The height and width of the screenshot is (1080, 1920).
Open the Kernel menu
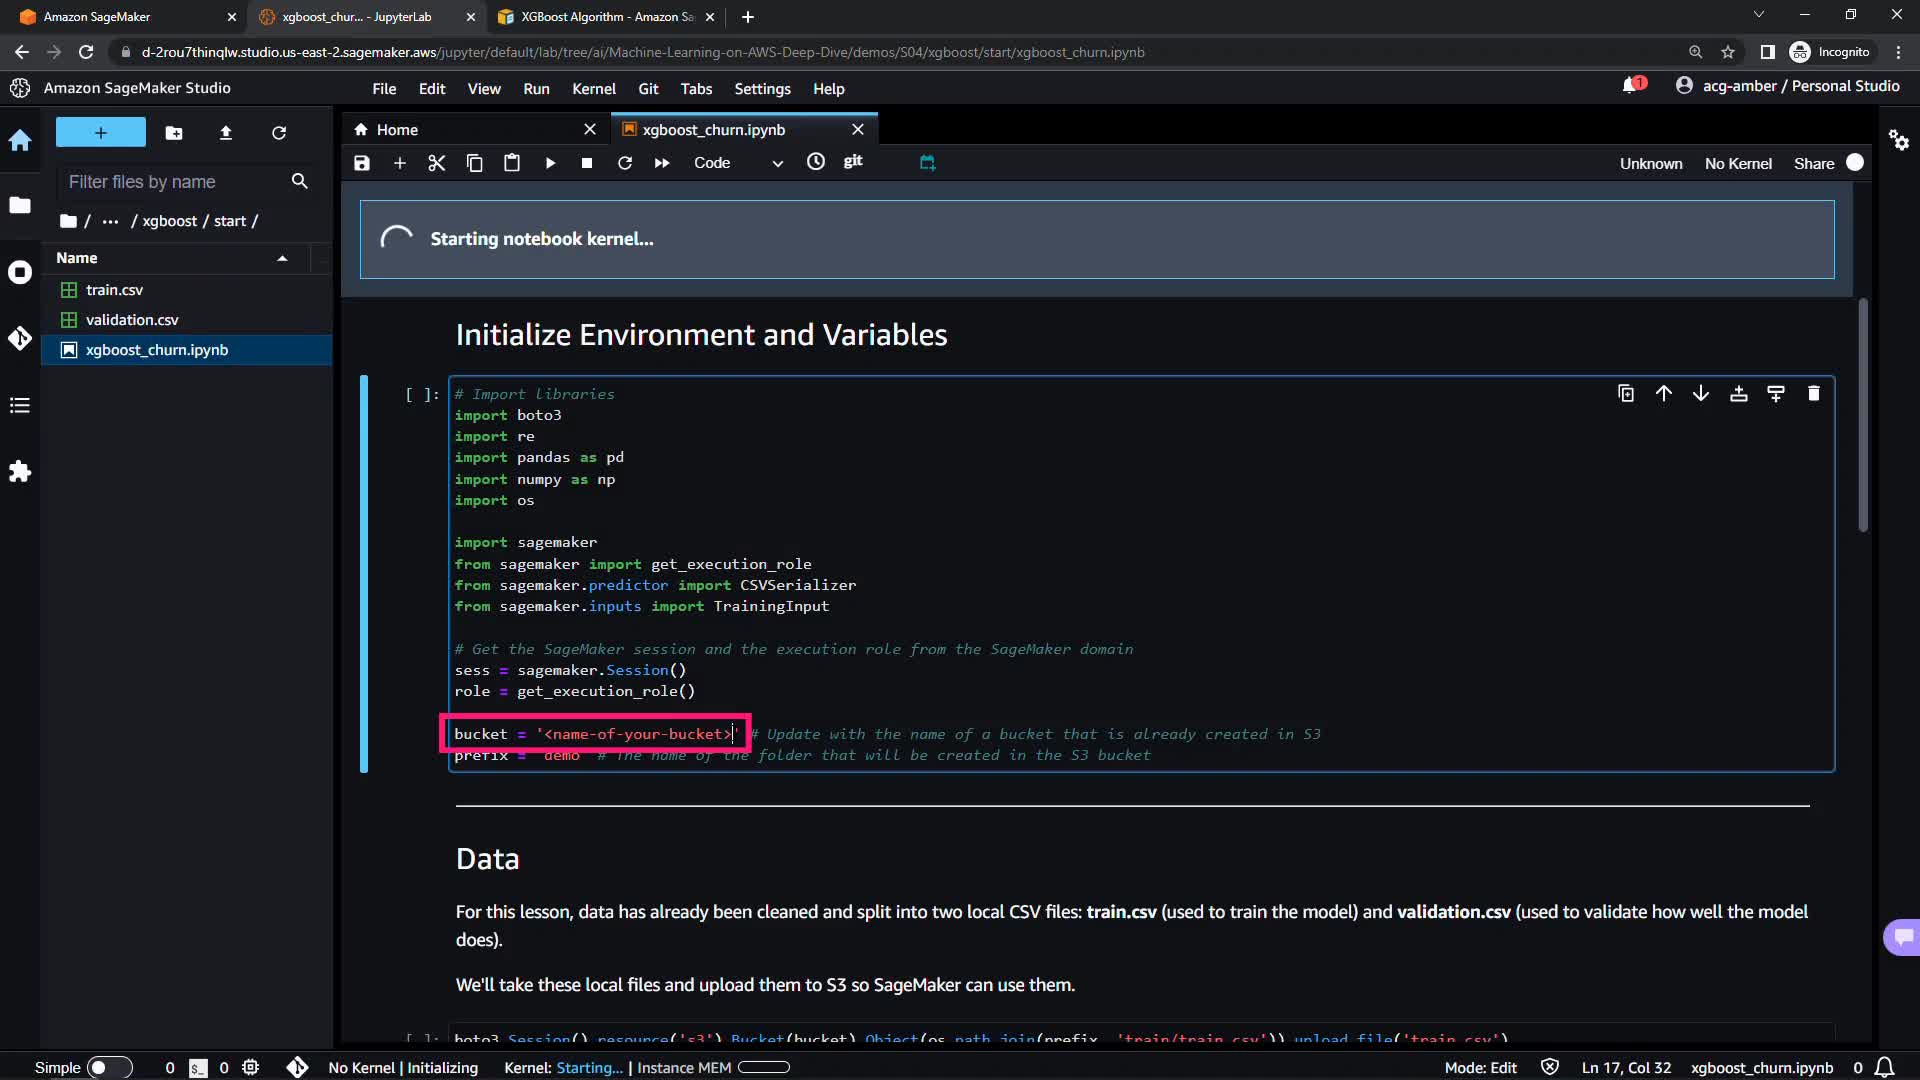[593, 89]
